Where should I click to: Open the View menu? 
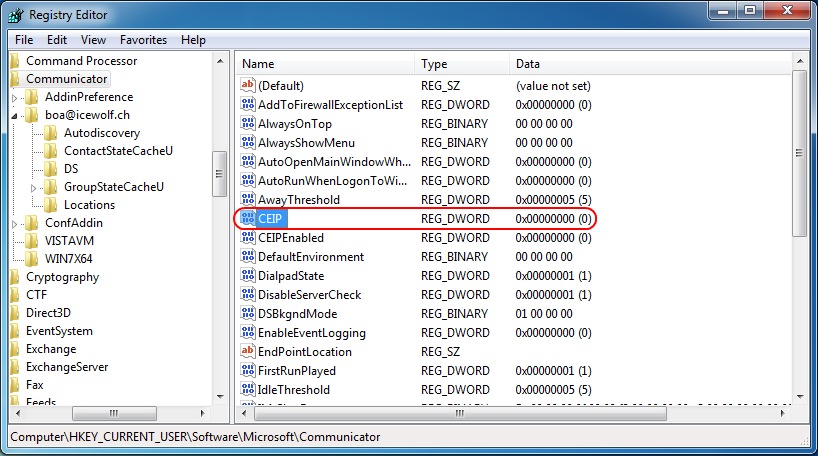pyautogui.click(x=93, y=40)
